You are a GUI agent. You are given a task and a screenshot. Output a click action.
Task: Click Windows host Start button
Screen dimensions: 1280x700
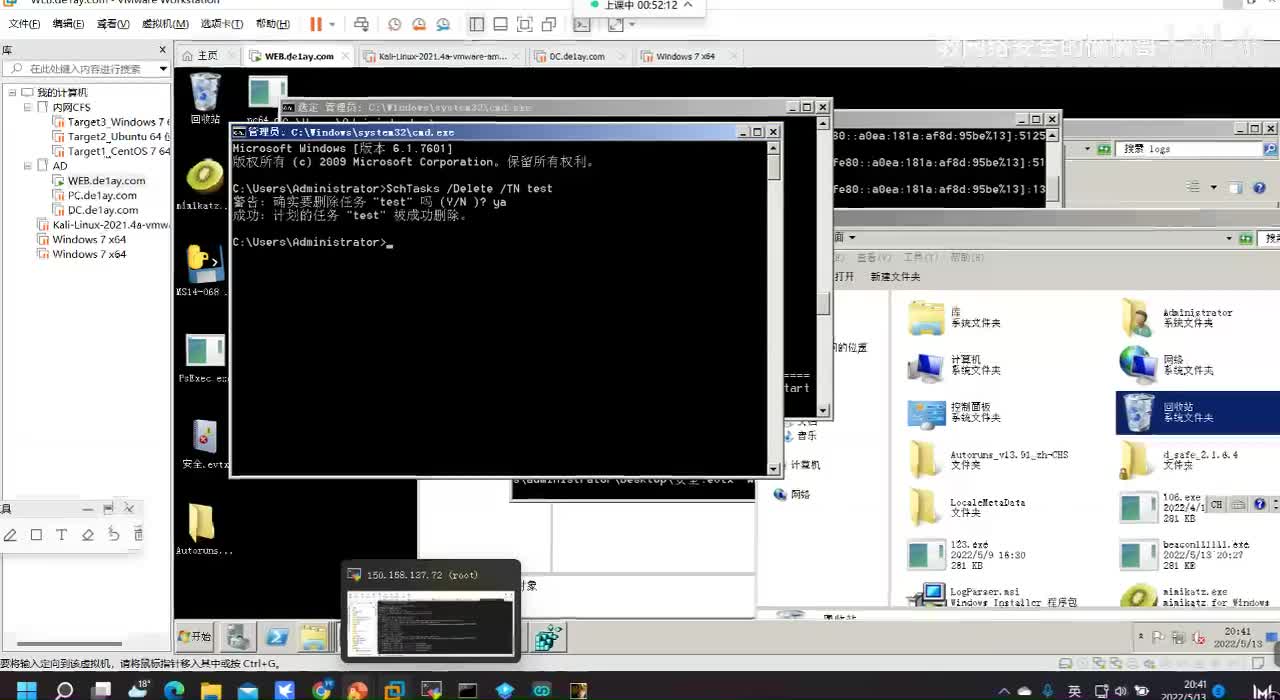coord(26,690)
